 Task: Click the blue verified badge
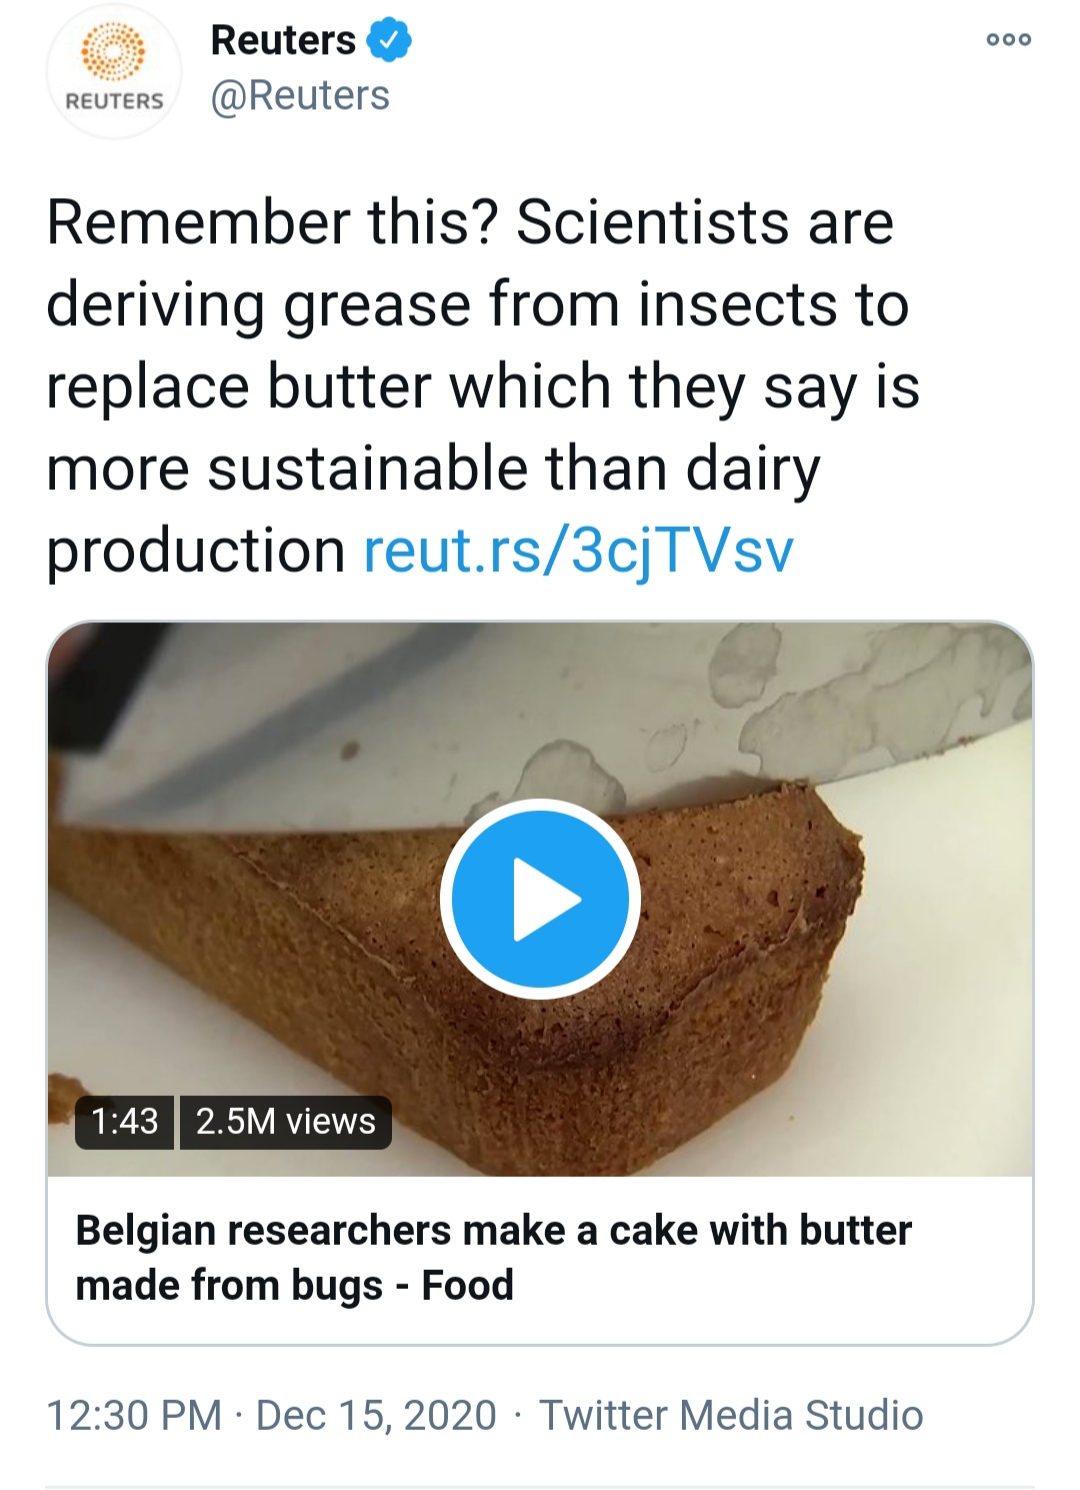pyautogui.click(x=389, y=41)
